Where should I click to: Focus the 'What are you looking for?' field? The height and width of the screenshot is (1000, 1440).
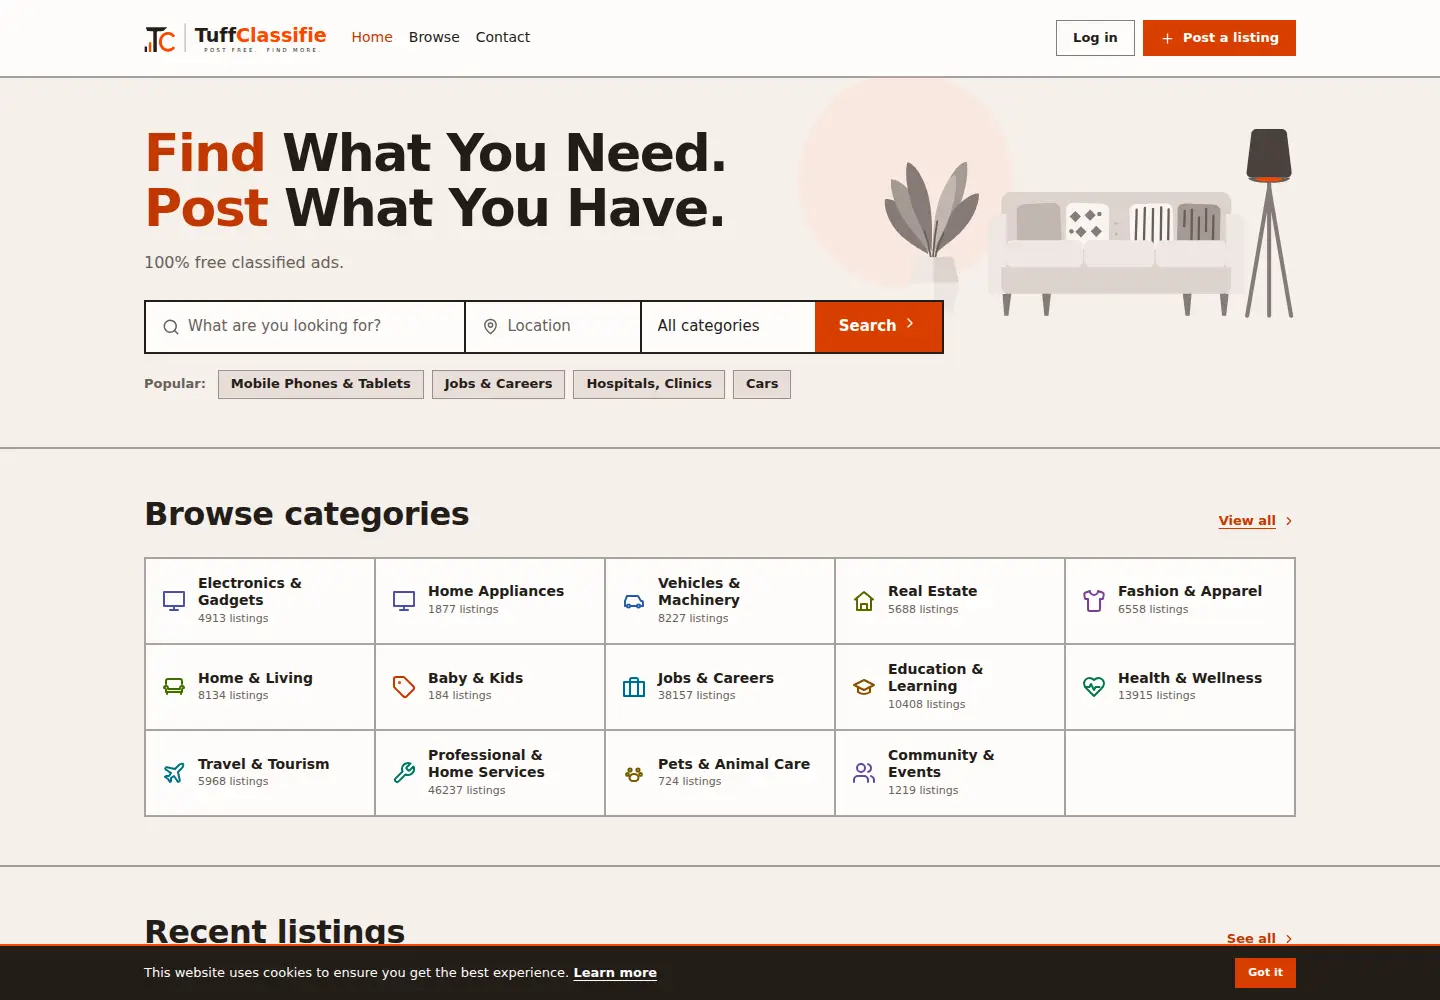[x=305, y=327]
